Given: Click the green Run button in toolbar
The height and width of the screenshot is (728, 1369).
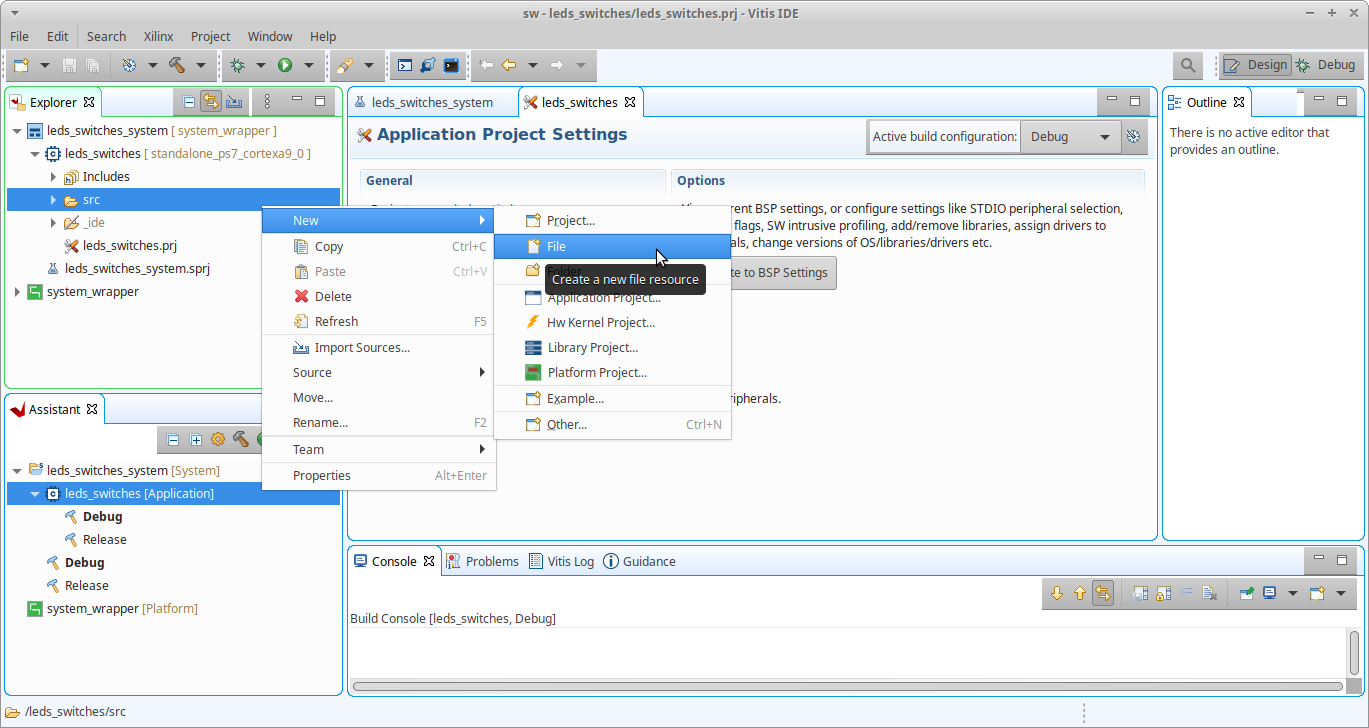Looking at the screenshot, I should click(x=285, y=65).
